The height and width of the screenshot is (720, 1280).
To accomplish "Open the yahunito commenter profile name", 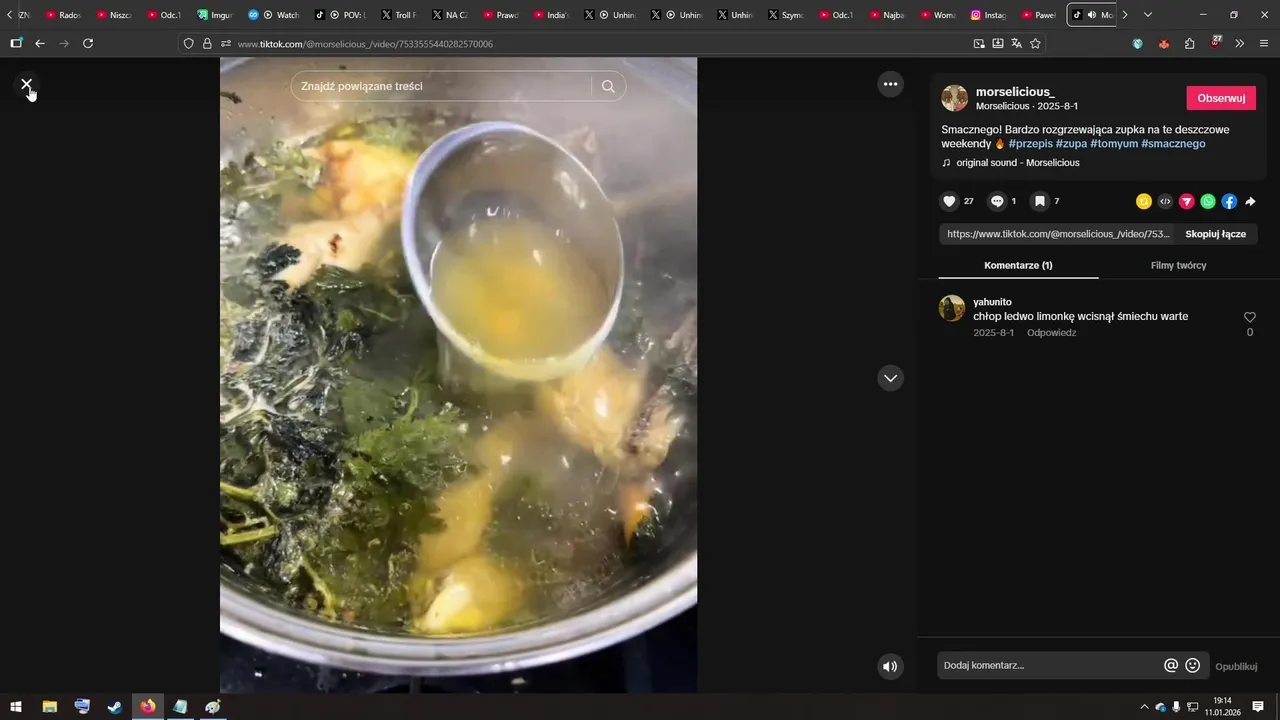I will [x=992, y=302].
